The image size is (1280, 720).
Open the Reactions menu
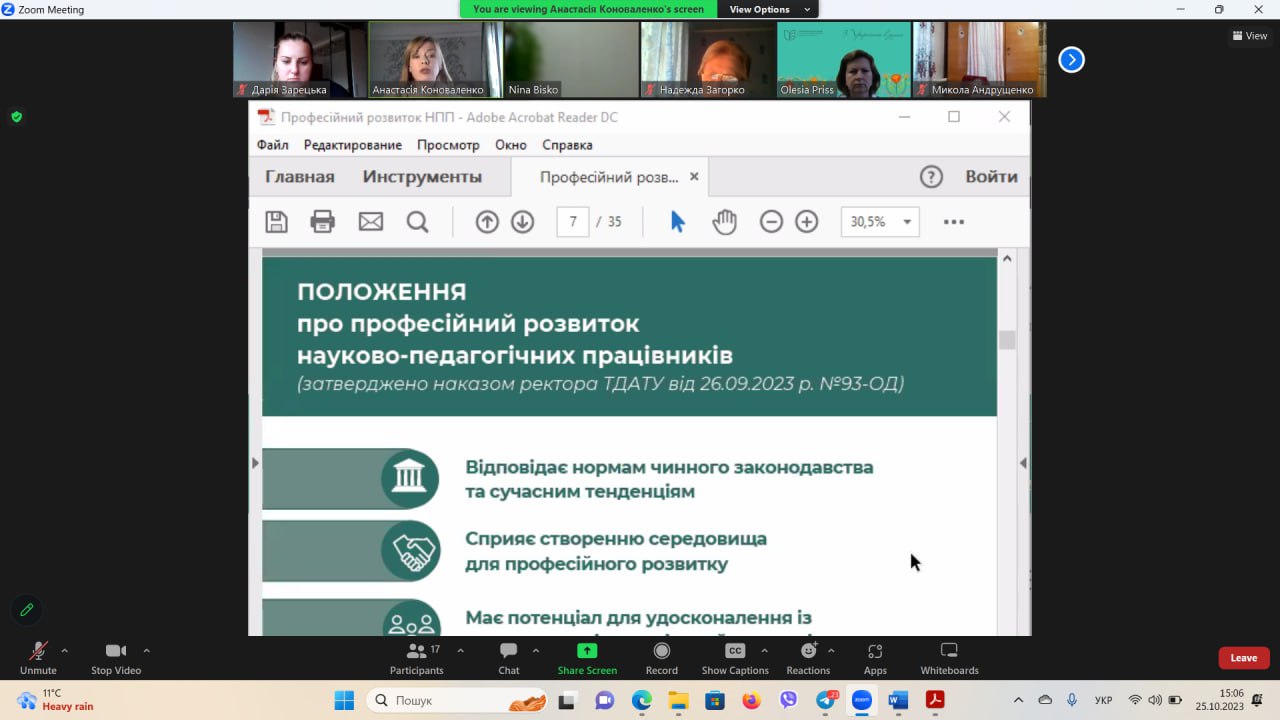coord(808,658)
